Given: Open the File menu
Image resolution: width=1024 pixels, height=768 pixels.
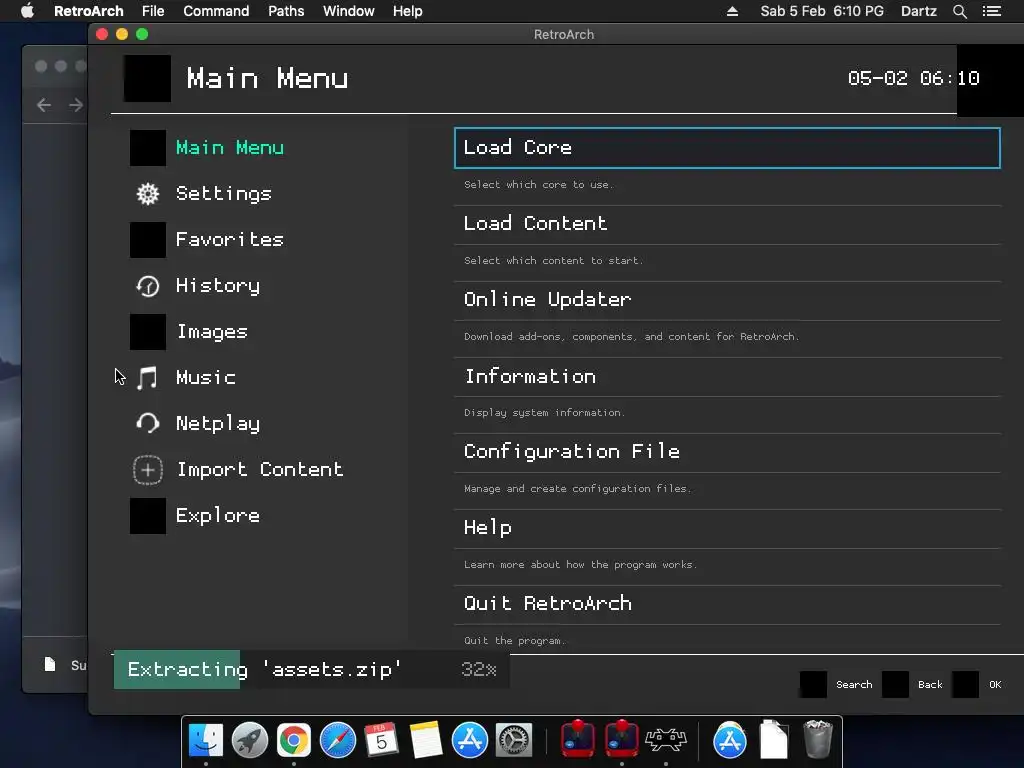Looking at the screenshot, I should pyautogui.click(x=153, y=11).
